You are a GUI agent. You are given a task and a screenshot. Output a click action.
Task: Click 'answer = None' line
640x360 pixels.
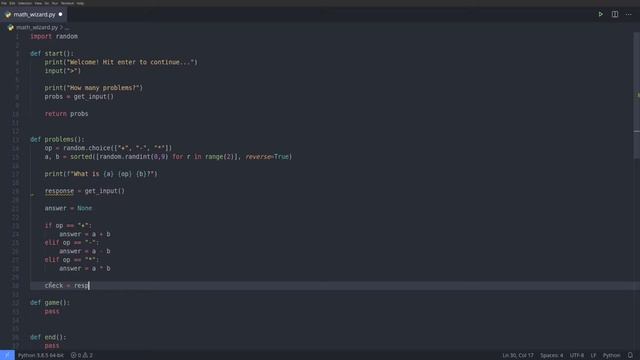coord(68,208)
